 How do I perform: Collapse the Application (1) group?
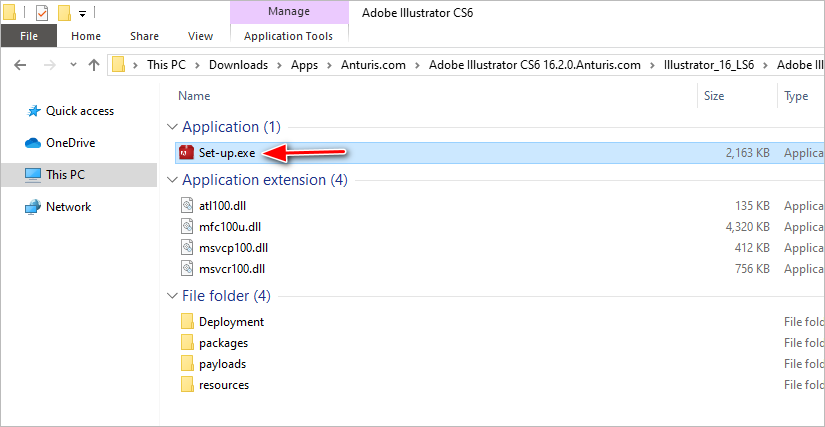coord(171,127)
